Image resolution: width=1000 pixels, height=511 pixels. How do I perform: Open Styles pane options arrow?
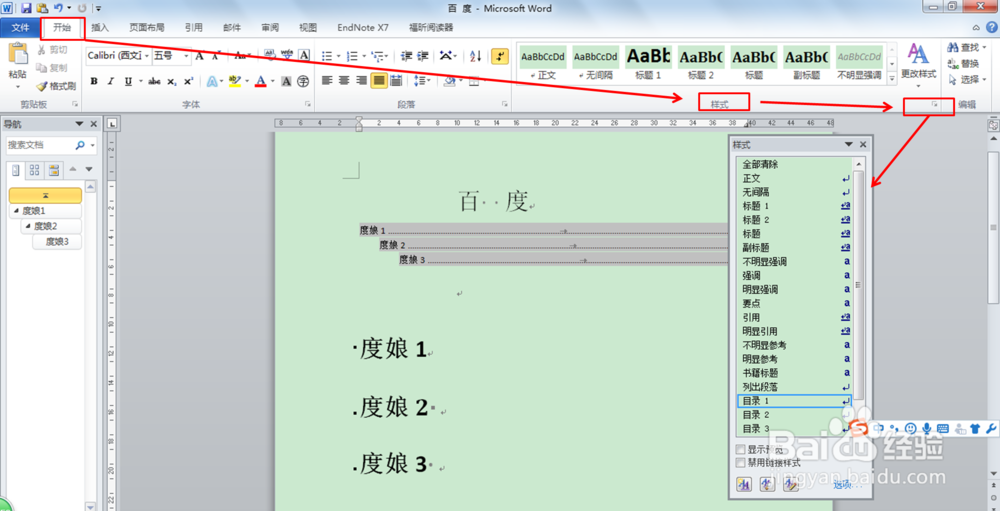[849, 145]
